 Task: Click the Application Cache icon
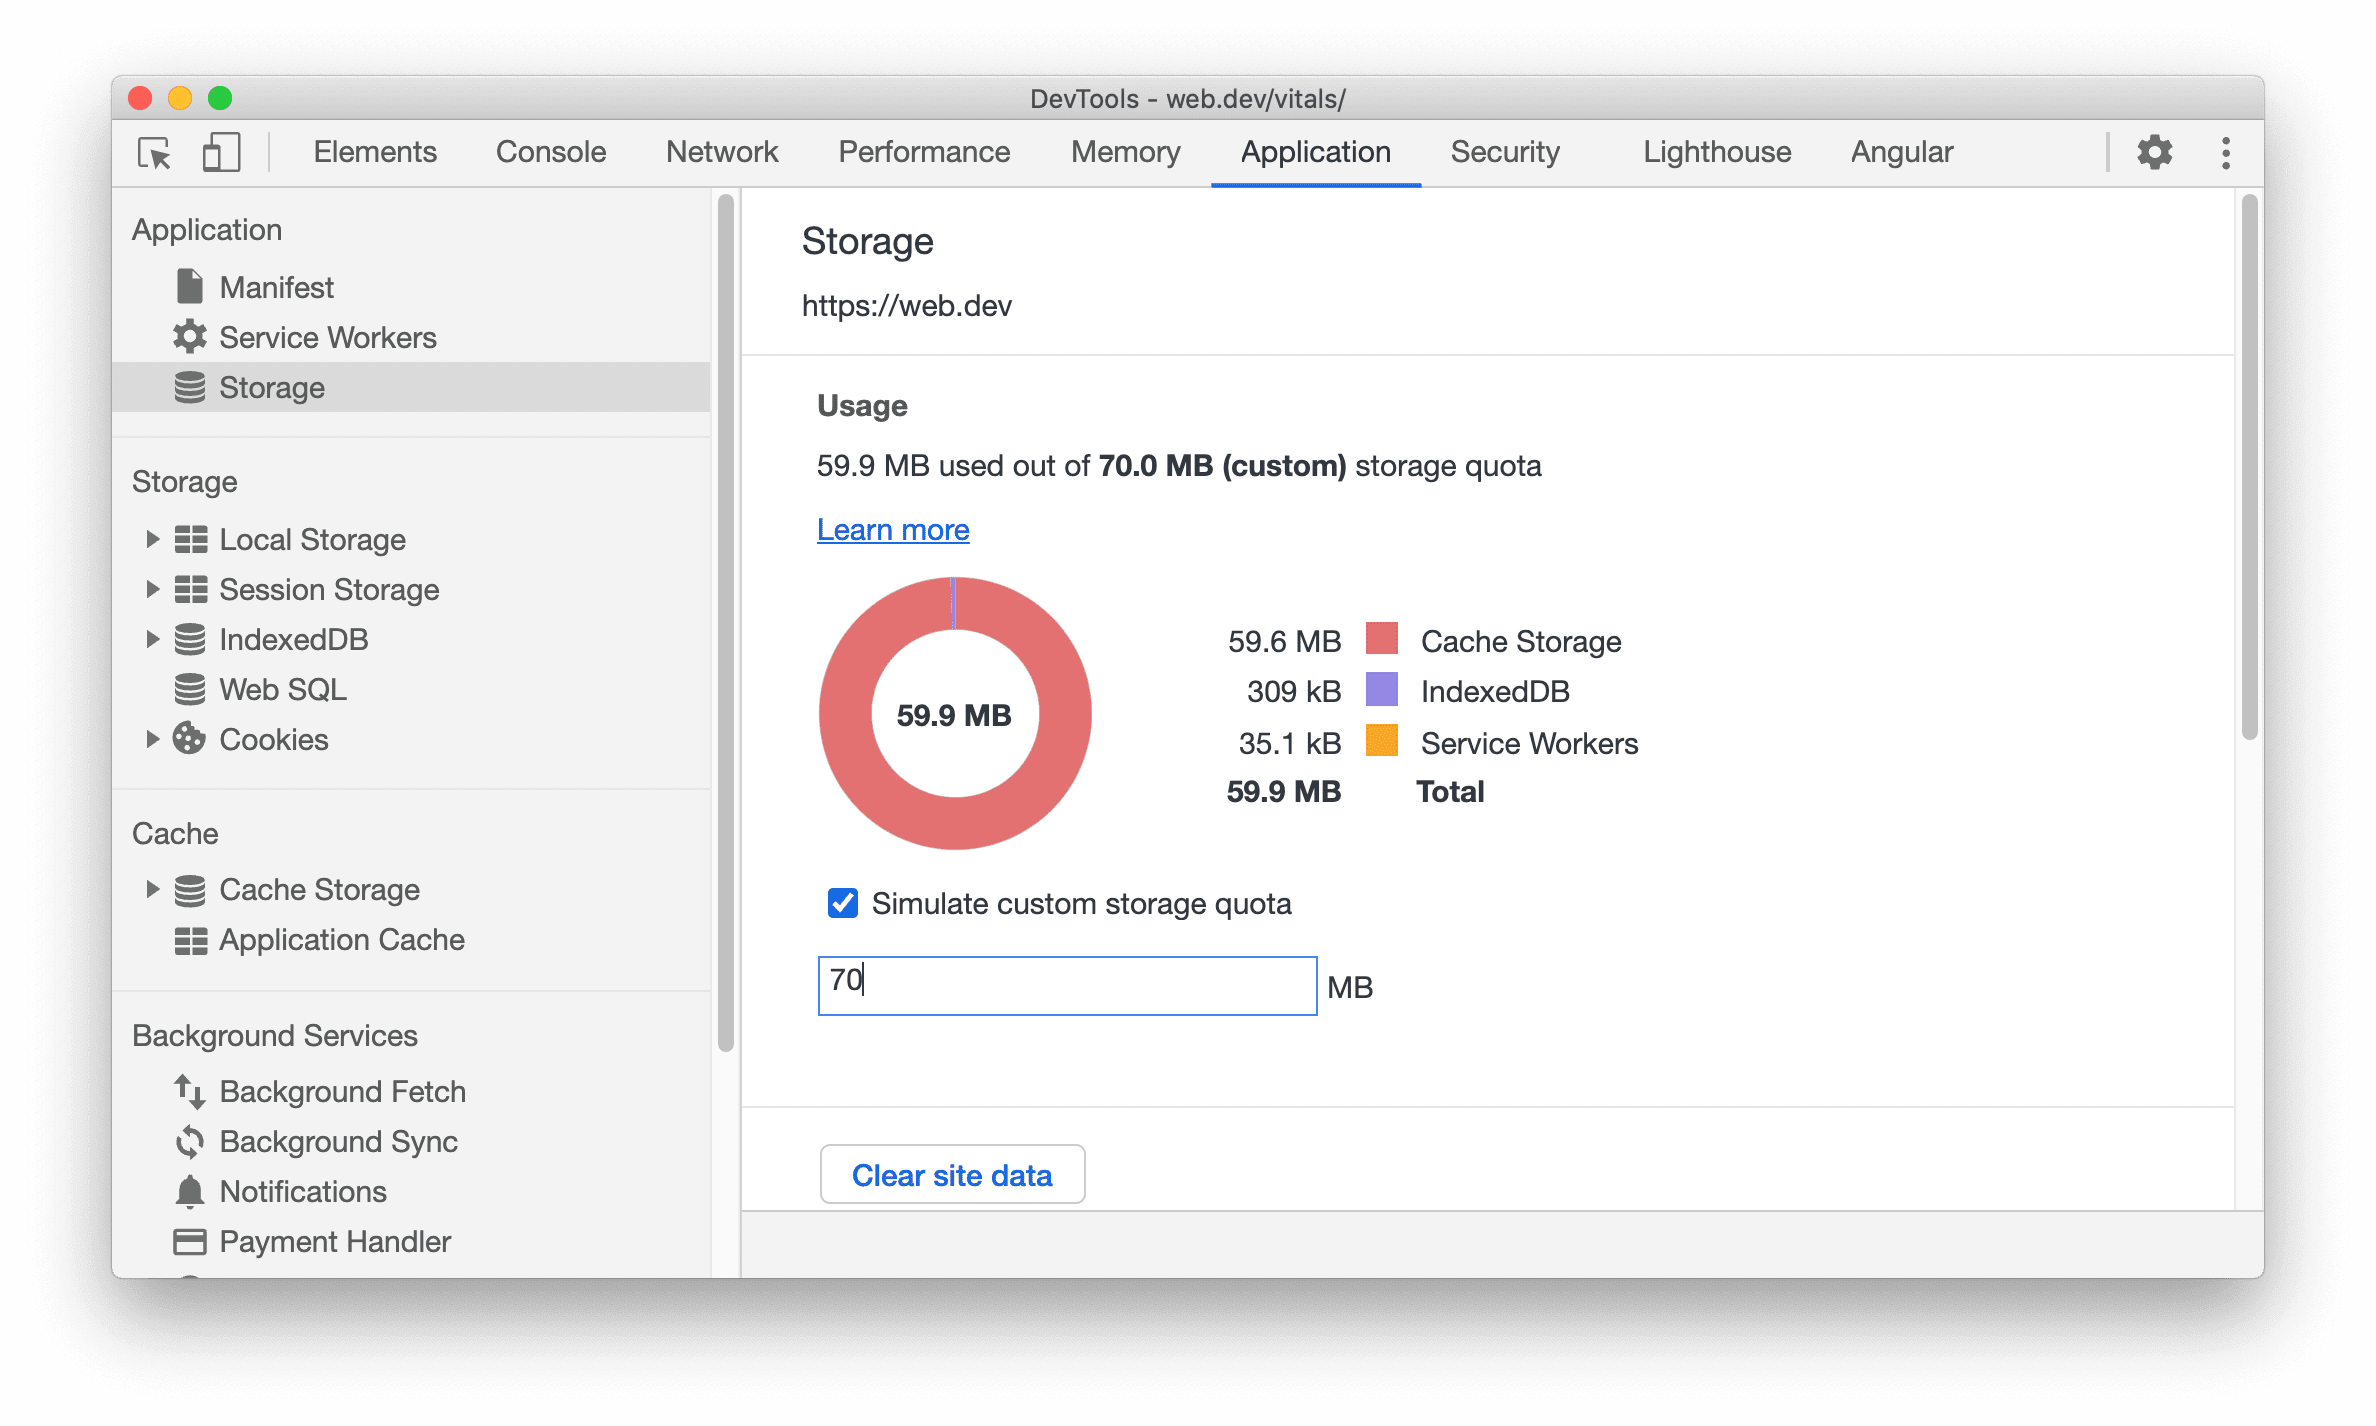(x=188, y=939)
